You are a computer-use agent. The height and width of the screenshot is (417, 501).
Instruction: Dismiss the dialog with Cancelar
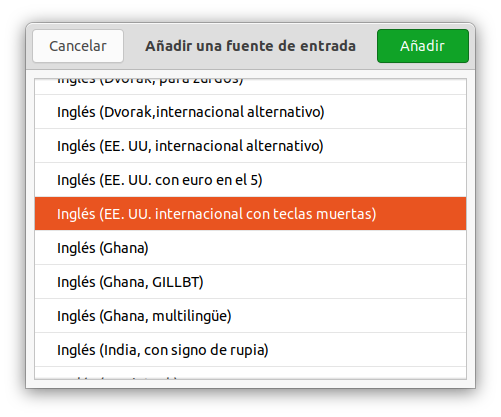click(x=78, y=46)
